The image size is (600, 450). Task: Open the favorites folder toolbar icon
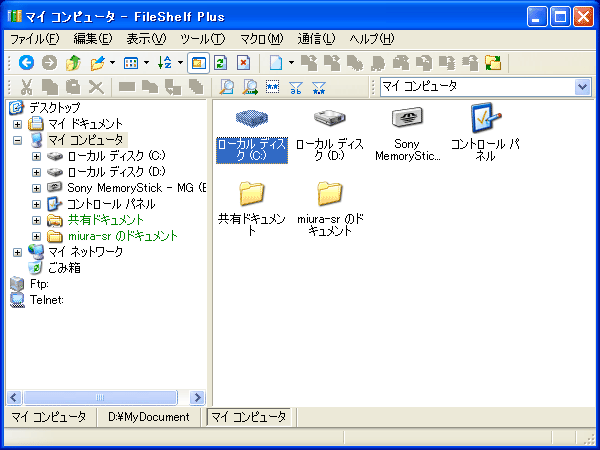coord(98,62)
